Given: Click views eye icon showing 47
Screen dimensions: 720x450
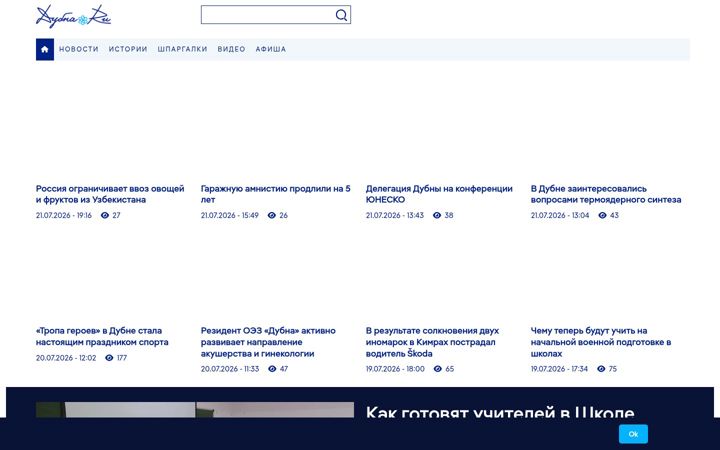Looking at the screenshot, I should point(272,369).
